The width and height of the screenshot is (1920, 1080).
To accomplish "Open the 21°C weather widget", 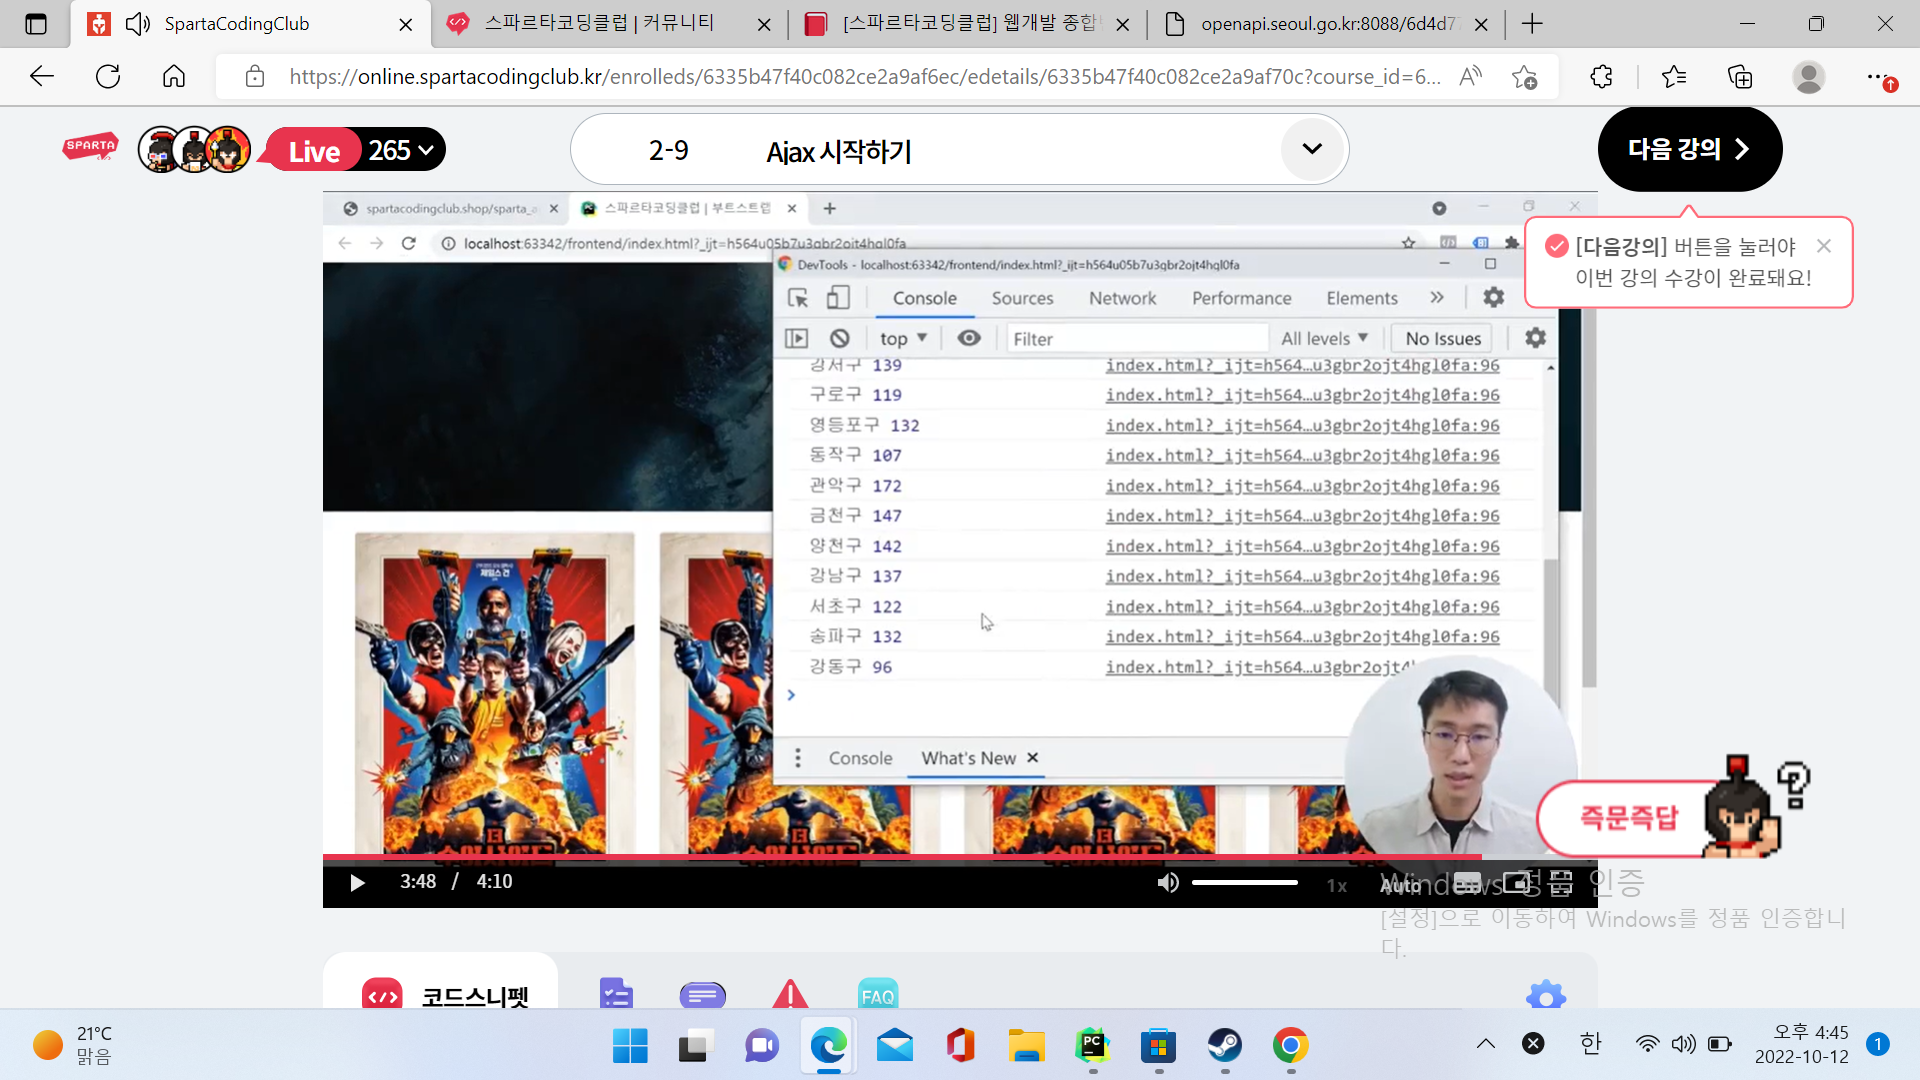I will pyautogui.click(x=72, y=1045).
